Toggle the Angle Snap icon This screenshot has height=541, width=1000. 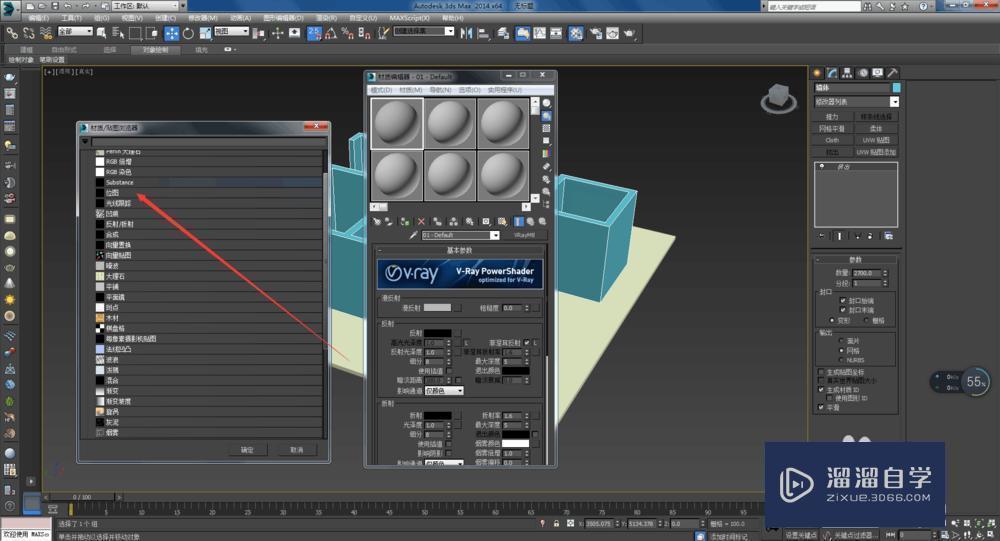(331, 33)
